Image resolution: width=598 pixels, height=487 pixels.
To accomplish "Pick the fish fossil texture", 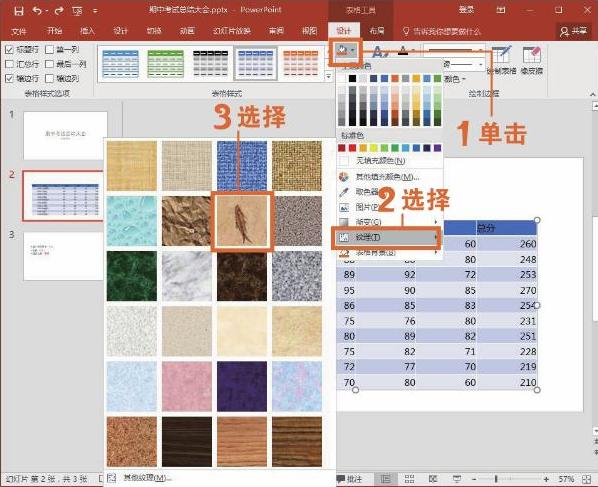I will click(242, 221).
